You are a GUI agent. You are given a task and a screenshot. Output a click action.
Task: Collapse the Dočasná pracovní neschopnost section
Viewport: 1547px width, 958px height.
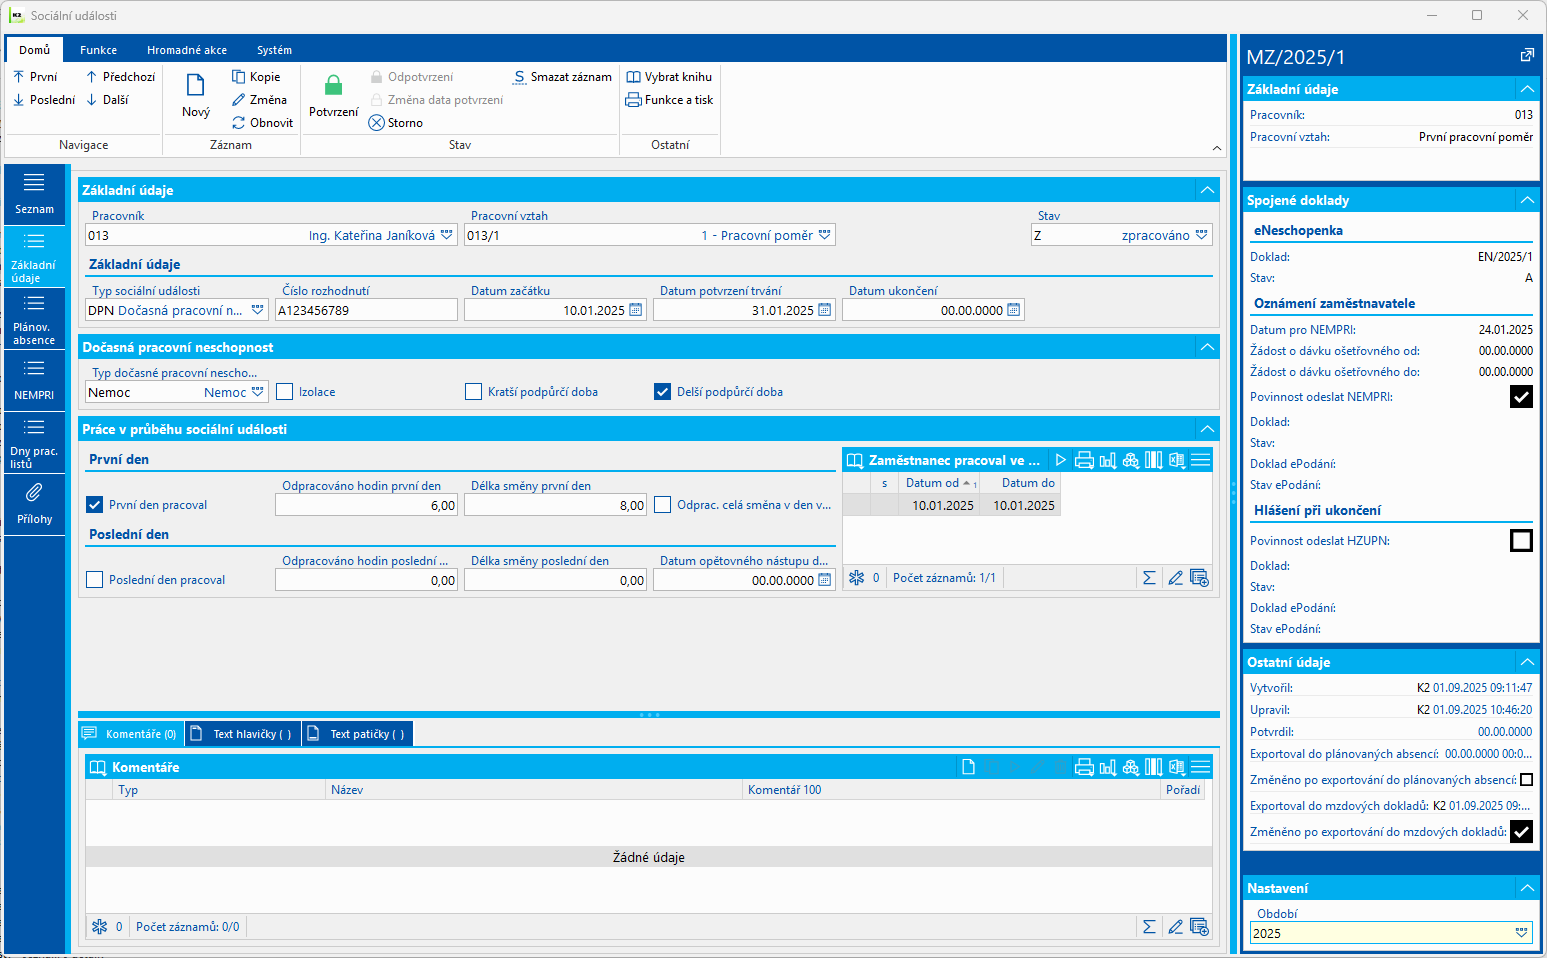[x=1208, y=347]
